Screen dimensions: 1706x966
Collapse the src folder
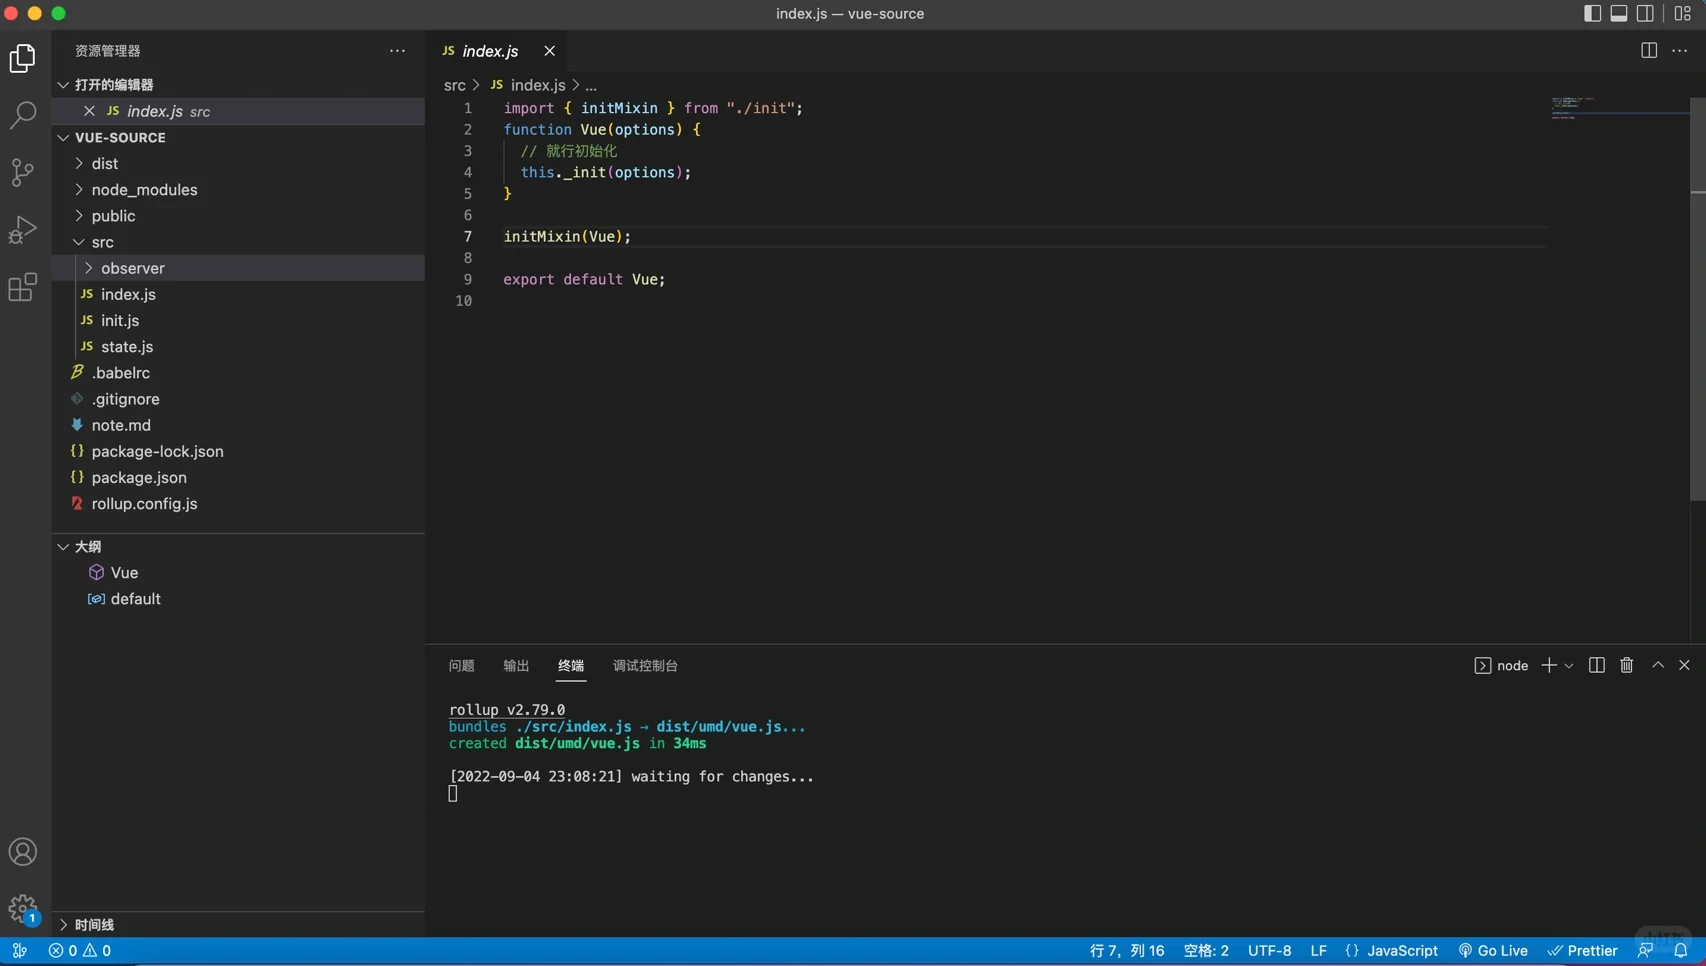click(x=102, y=242)
